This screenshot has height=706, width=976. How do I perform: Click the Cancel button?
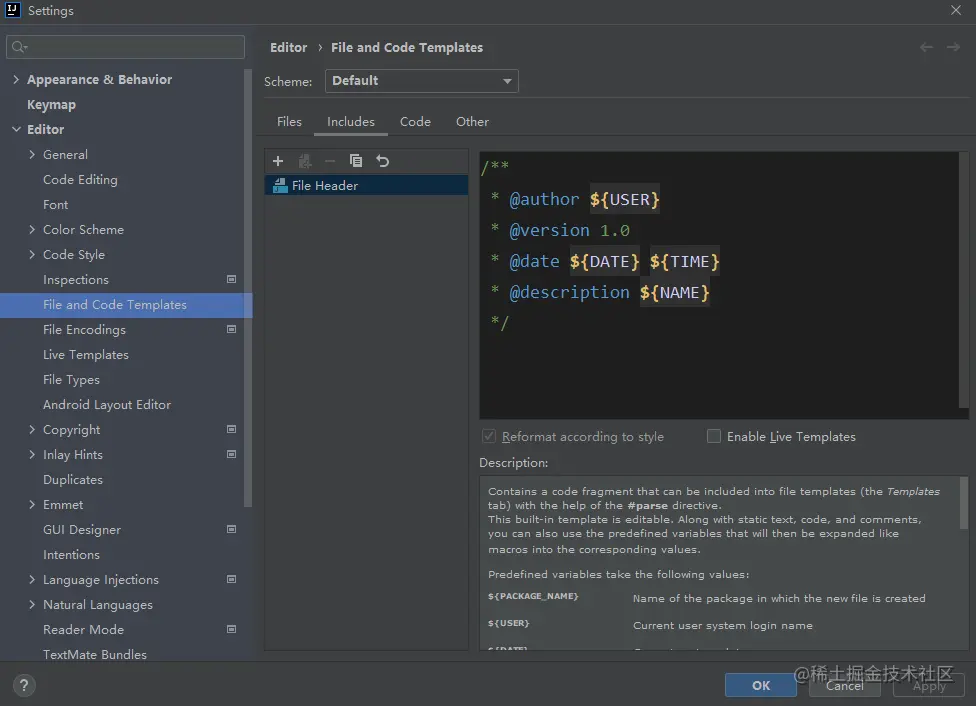[845, 685]
